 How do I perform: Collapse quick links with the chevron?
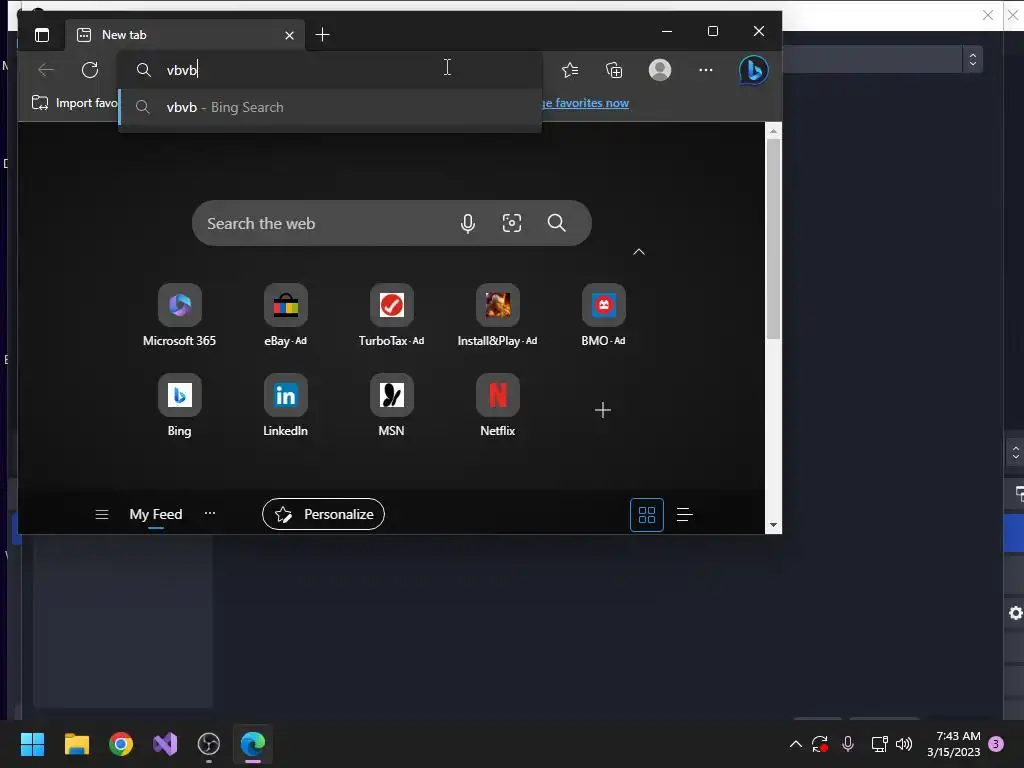(x=639, y=252)
